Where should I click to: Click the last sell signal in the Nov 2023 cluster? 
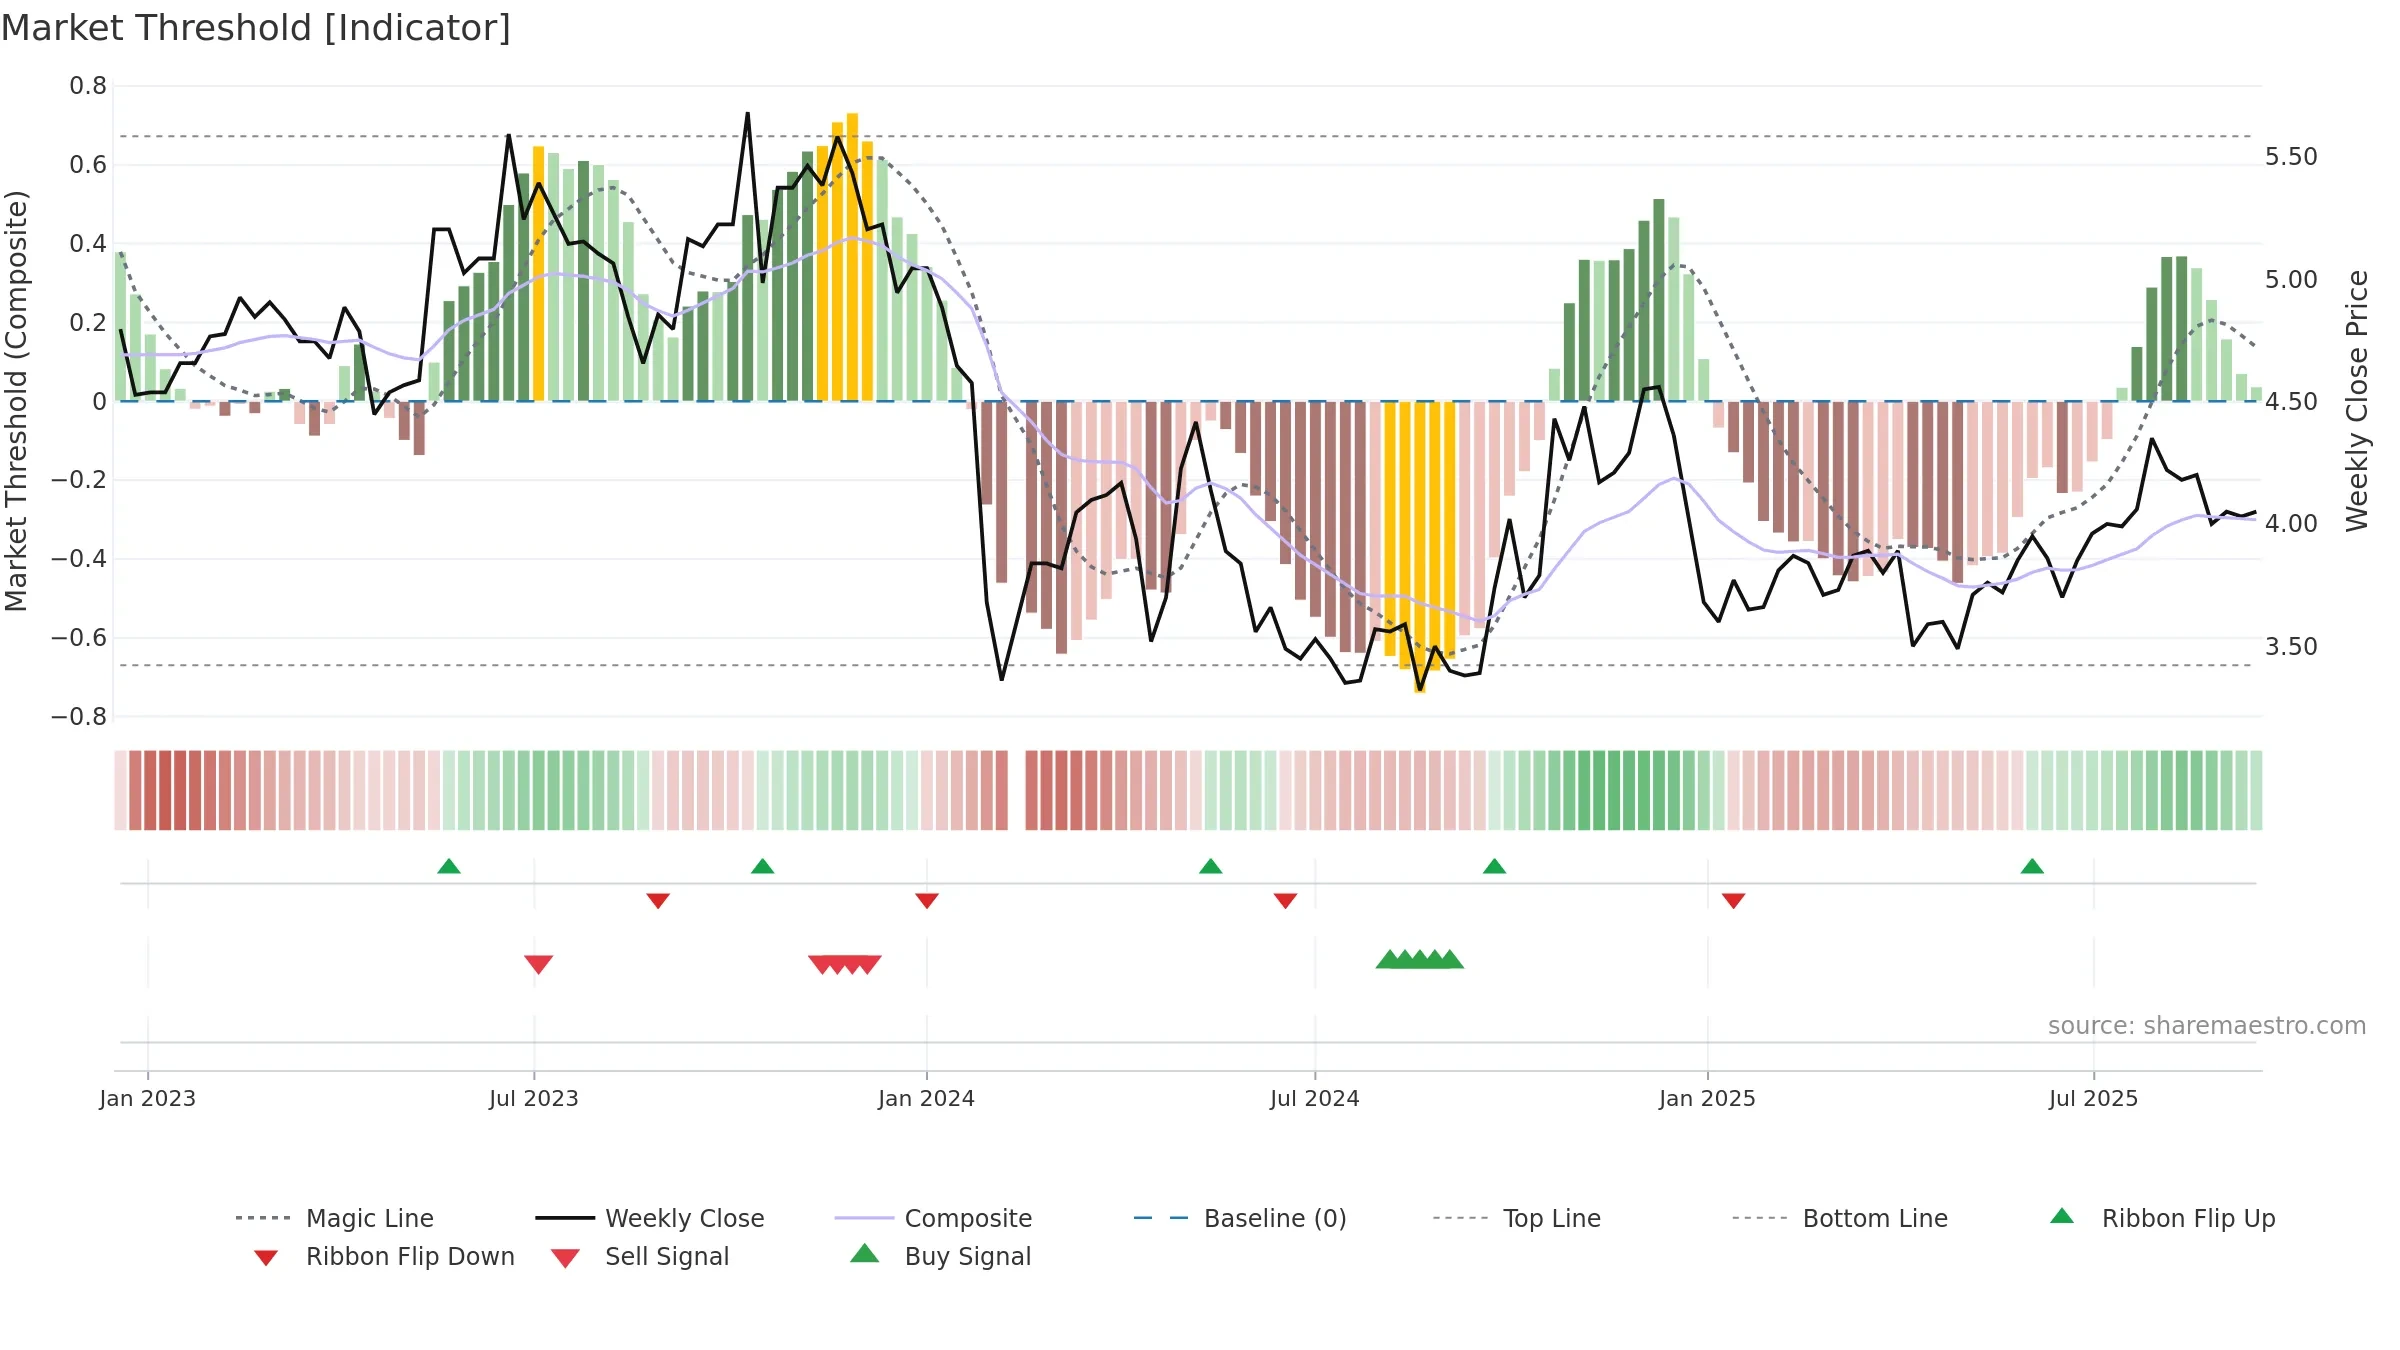pyautogui.click(x=868, y=964)
